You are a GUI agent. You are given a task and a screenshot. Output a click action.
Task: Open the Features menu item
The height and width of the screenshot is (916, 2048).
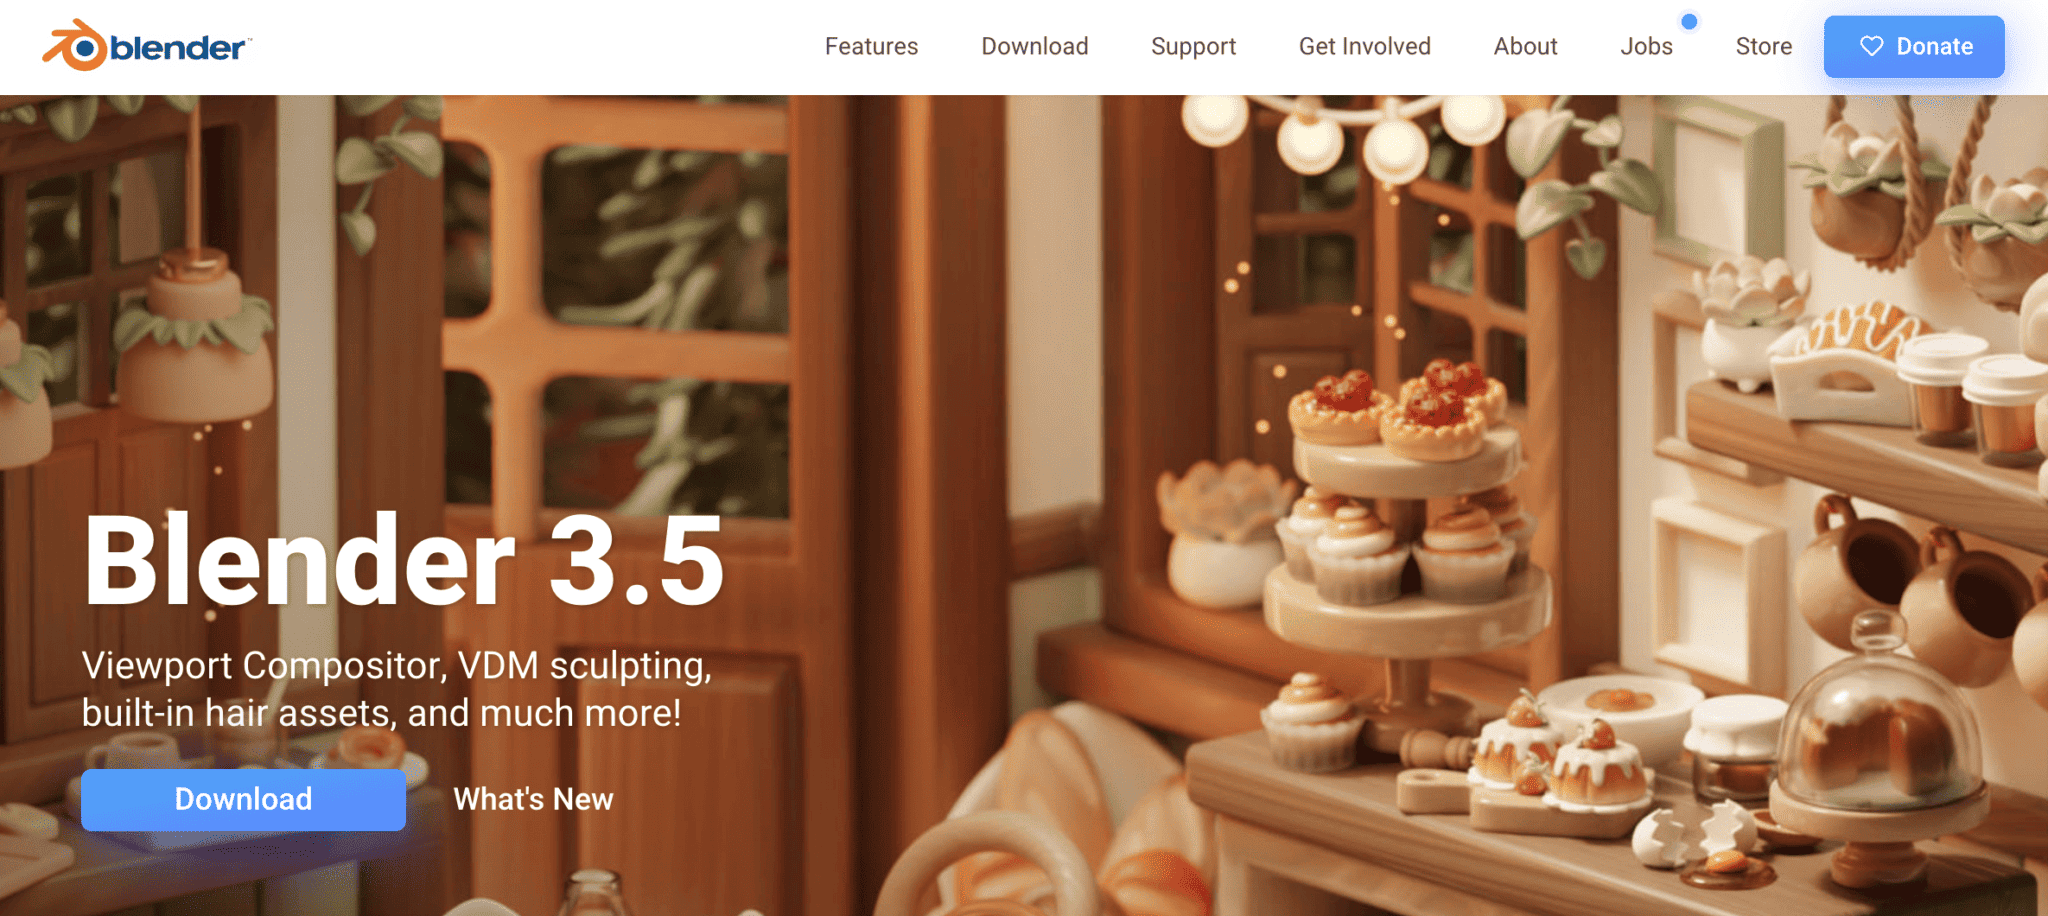click(x=871, y=46)
